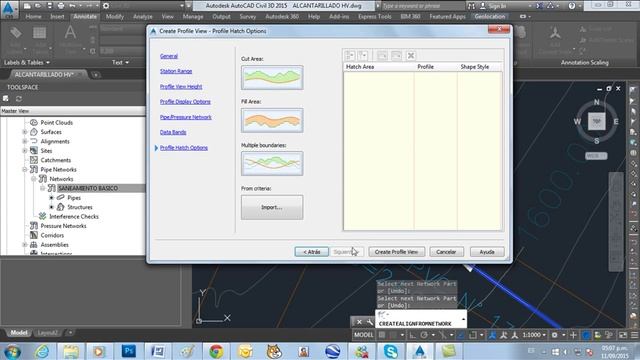This screenshot has width=640, height=360.
Task: Click Create Profile View button
Action: coord(396,252)
